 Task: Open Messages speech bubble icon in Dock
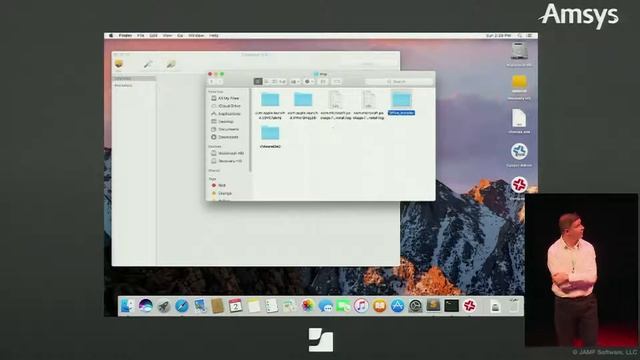(325, 306)
